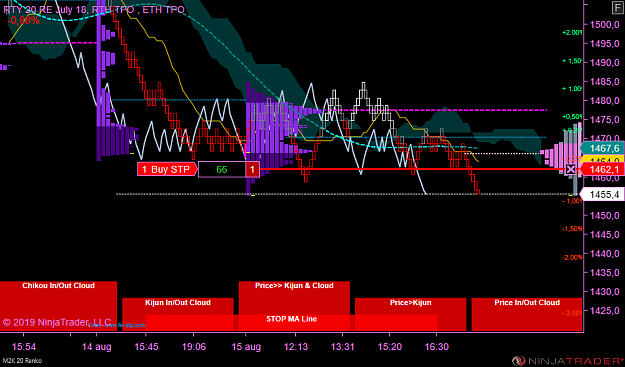Click the -2.00% percent level label

click(572, 257)
